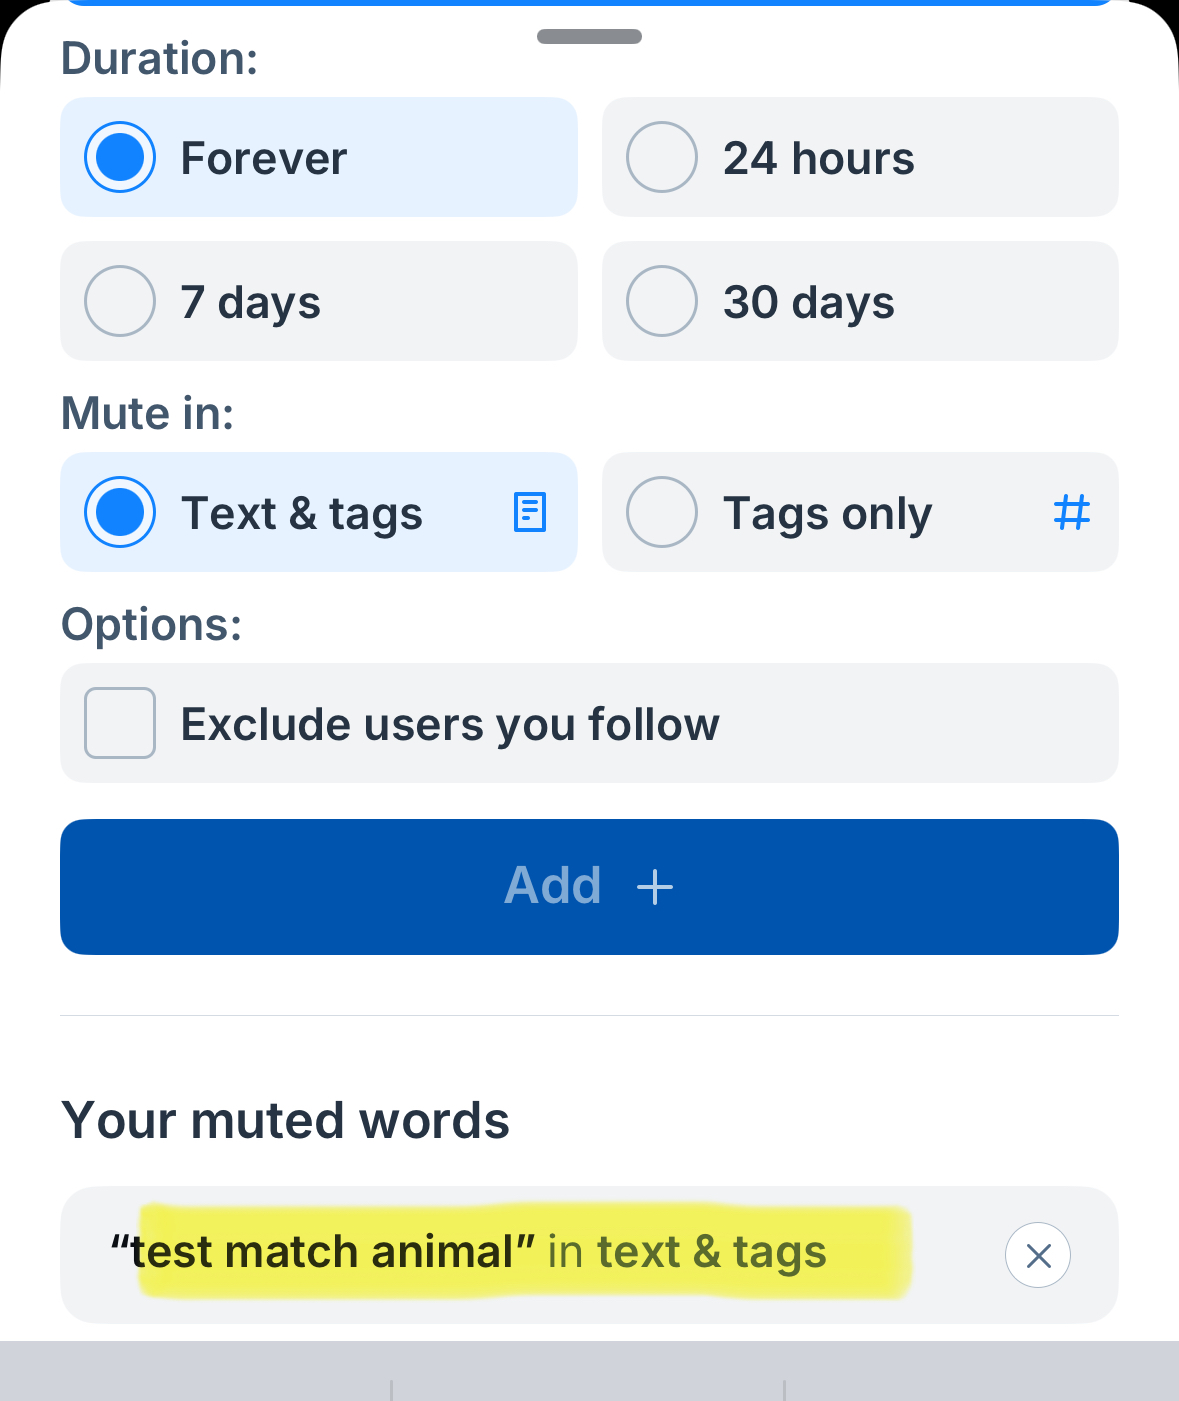Tap the "Your muted words" heading
The image size is (1179, 1401).
[286, 1120]
